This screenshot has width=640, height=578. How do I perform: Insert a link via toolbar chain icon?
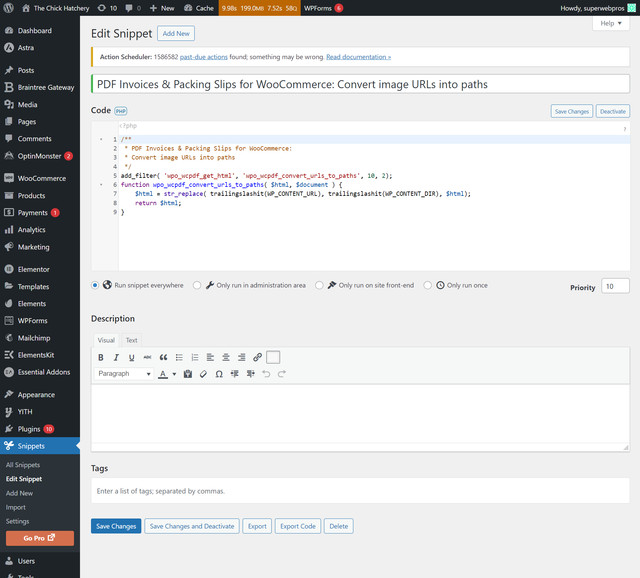(x=257, y=358)
